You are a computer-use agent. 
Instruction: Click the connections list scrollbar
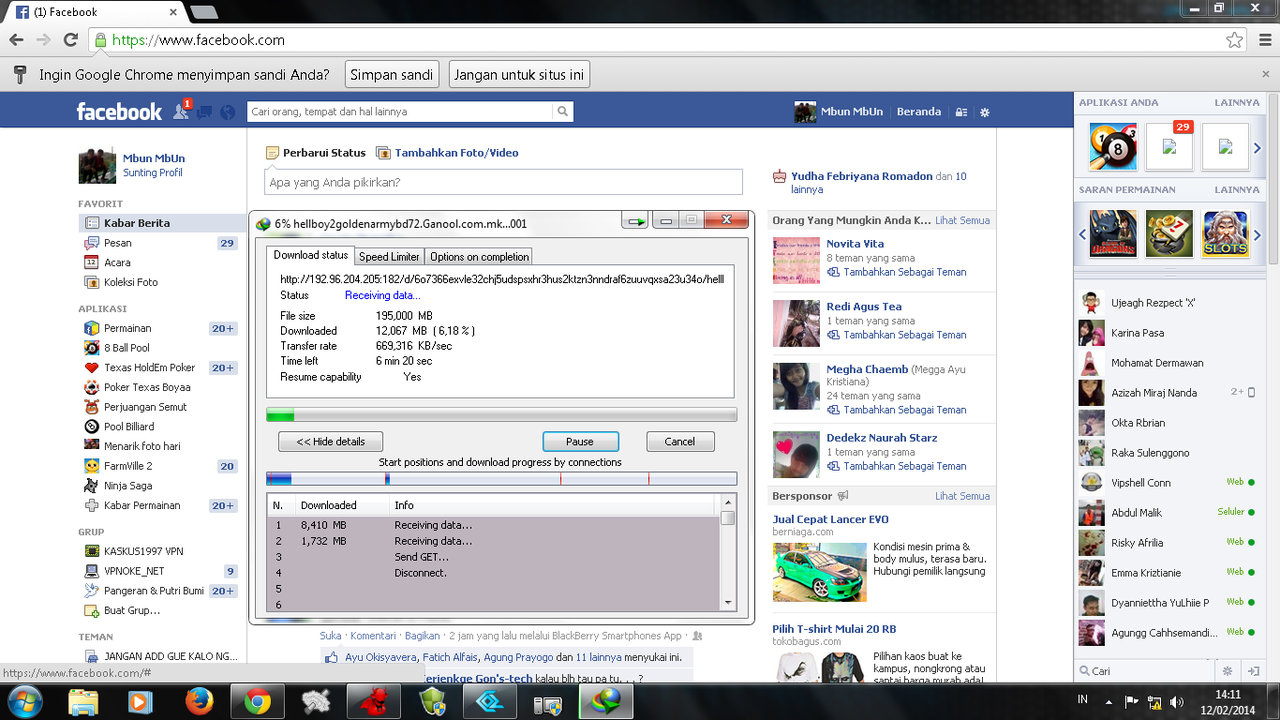coord(728,552)
